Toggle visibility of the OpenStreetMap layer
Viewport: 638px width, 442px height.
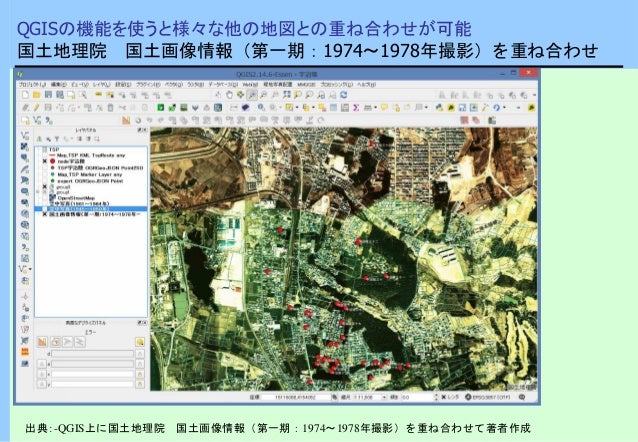[45, 198]
